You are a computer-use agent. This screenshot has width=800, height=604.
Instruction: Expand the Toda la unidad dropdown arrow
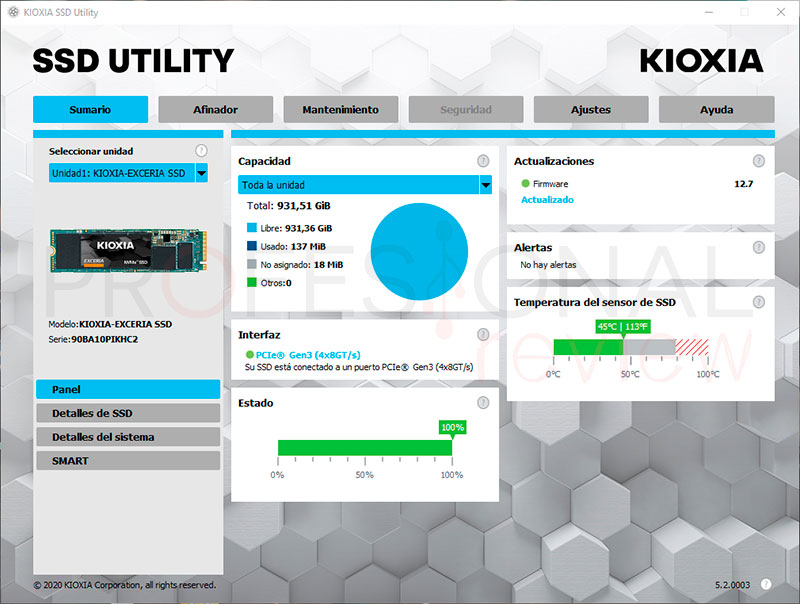pyautogui.click(x=486, y=185)
